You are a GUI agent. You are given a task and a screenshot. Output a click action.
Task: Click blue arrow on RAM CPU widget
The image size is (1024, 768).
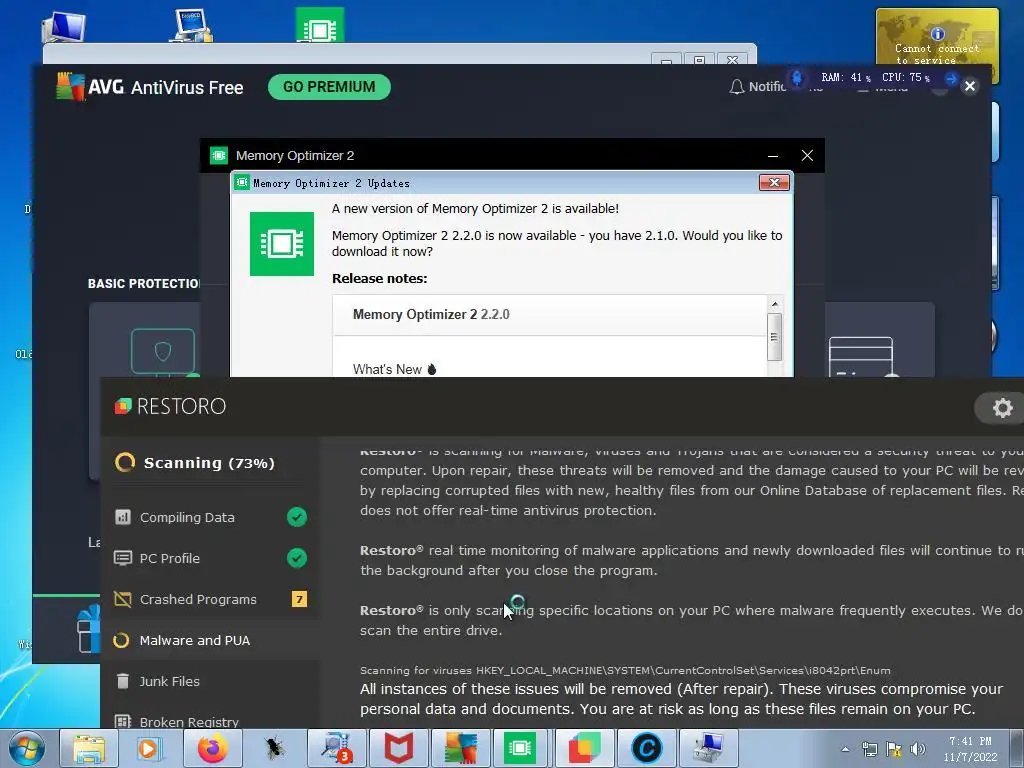951,78
